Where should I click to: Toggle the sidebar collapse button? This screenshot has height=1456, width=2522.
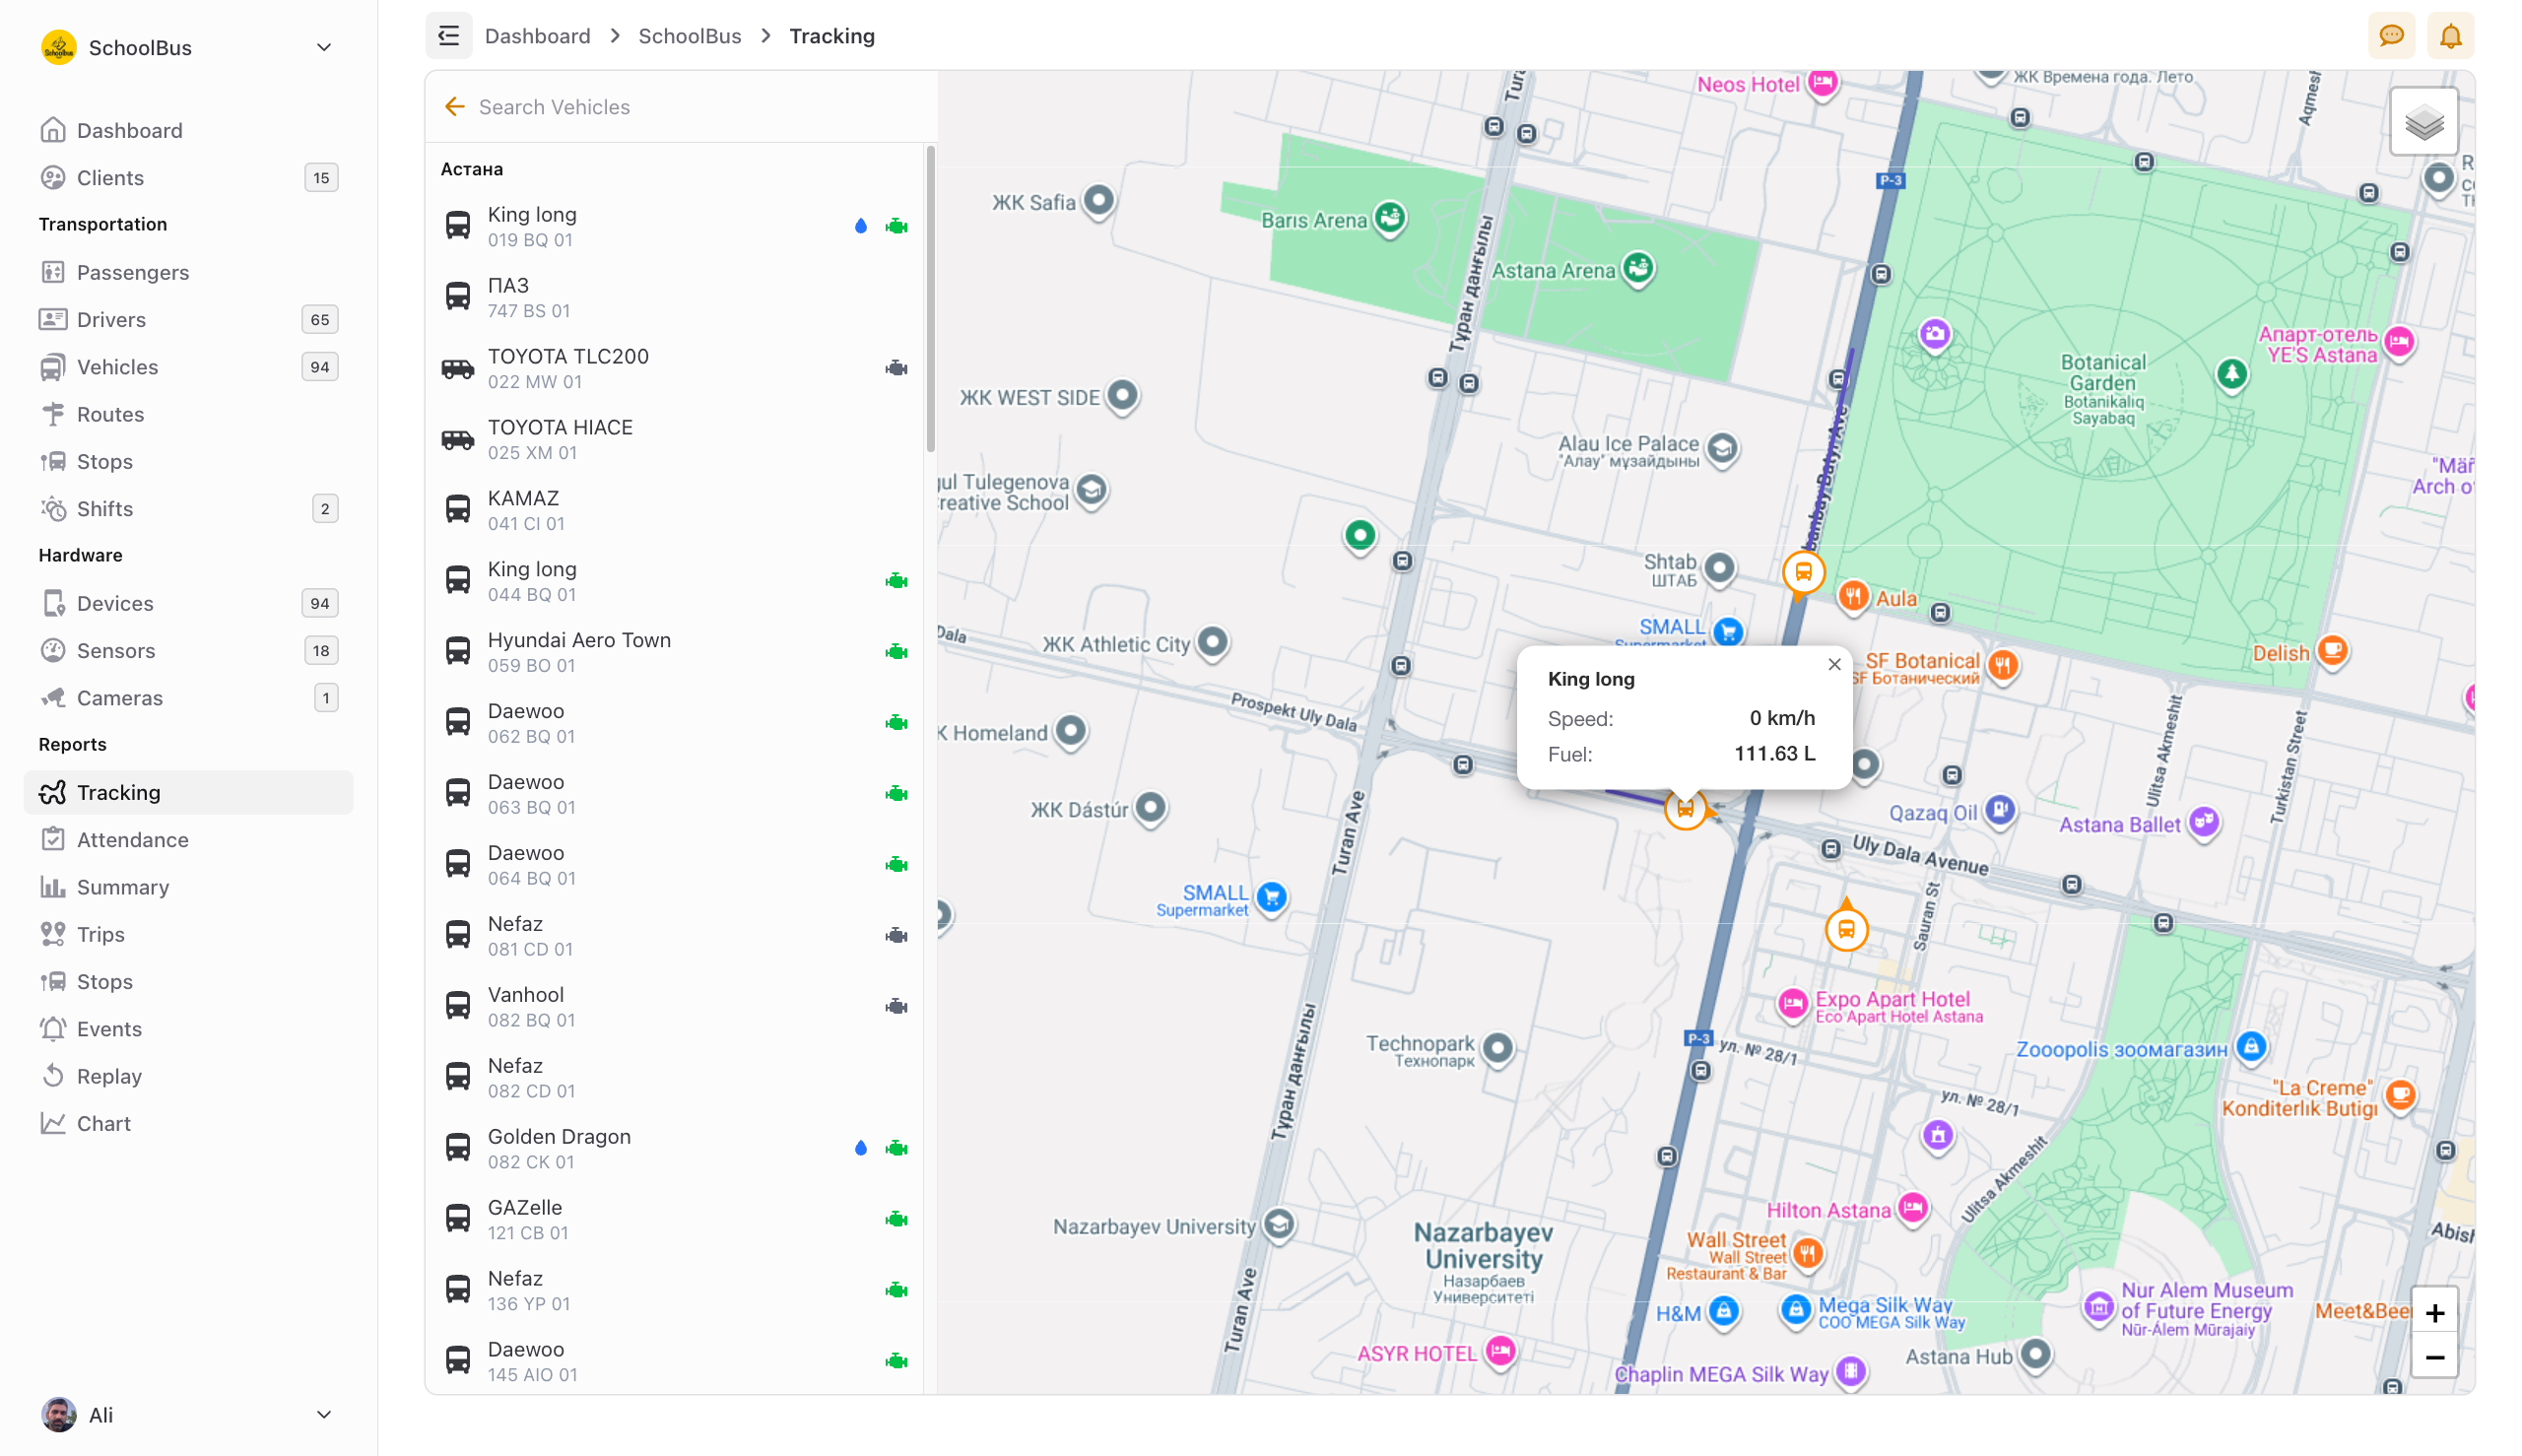coord(449,35)
